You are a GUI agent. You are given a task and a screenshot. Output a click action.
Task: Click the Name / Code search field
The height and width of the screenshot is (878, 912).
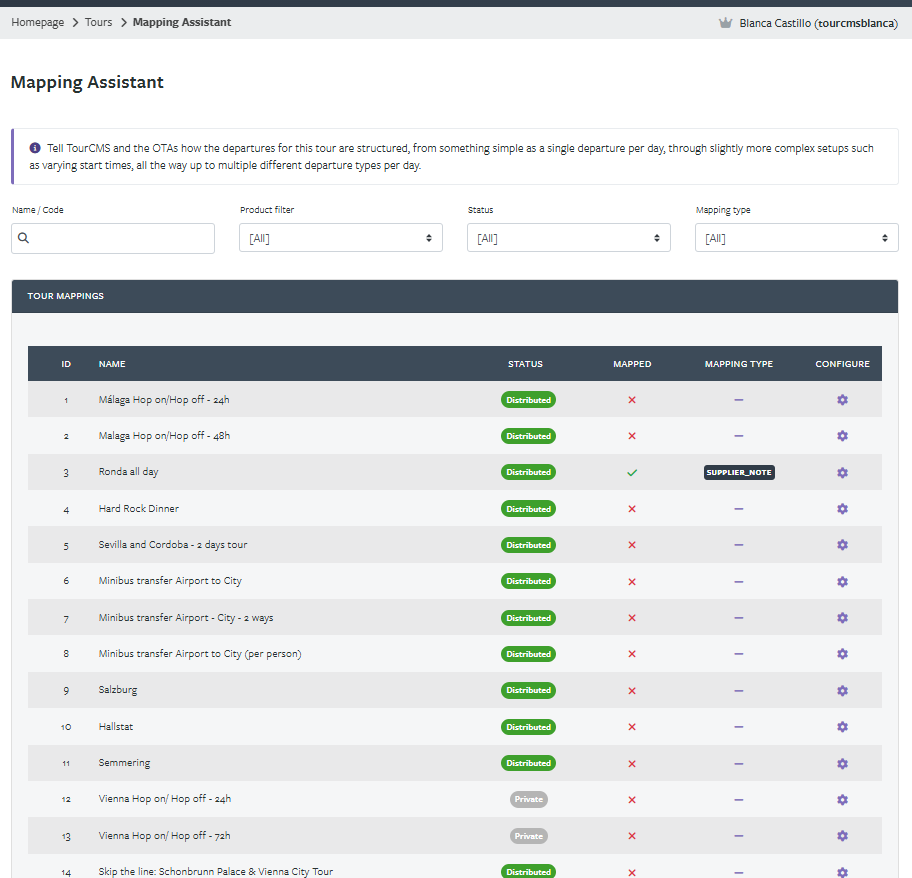[113, 238]
